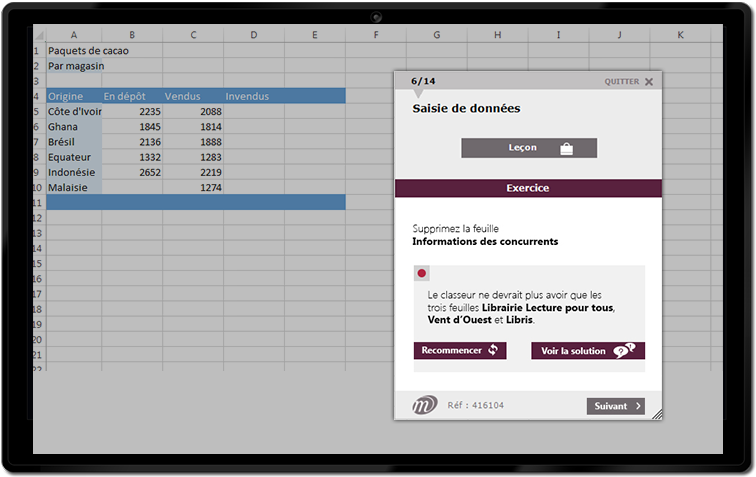Image resolution: width=756 pixels, height=477 pixels.
Task: Select the Exercice tab header
Action: pos(528,188)
